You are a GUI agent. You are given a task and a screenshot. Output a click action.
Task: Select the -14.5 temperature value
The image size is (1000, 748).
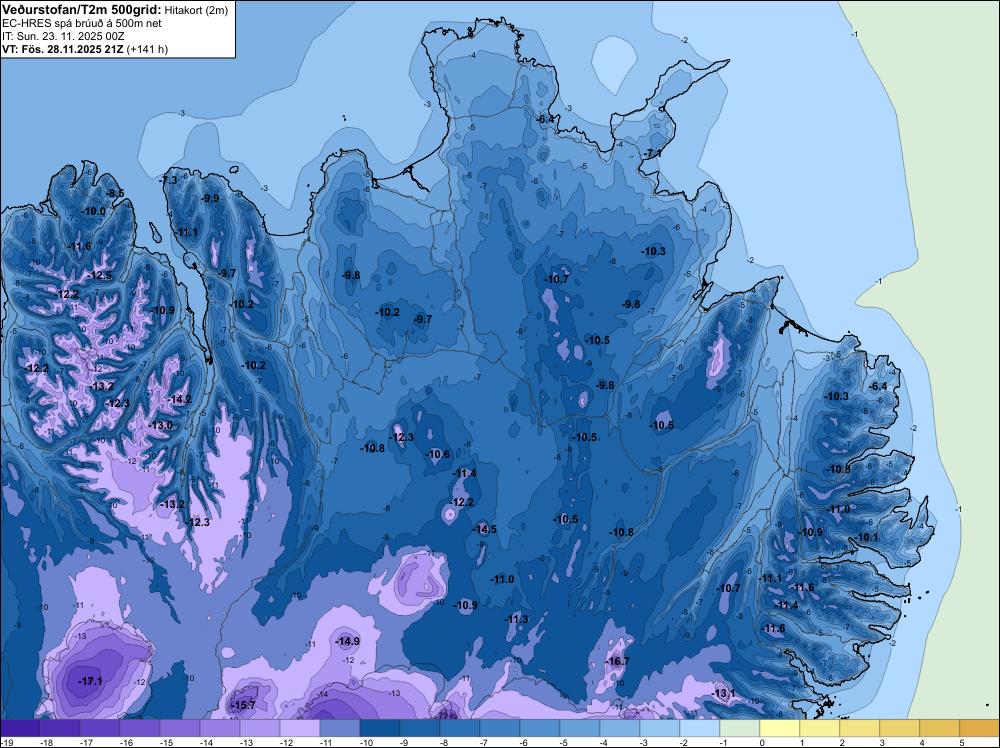pyautogui.click(x=485, y=529)
